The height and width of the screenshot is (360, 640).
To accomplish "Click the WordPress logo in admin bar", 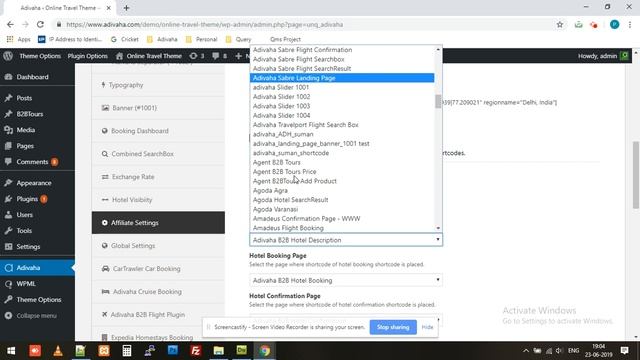I will tap(8, 56).
